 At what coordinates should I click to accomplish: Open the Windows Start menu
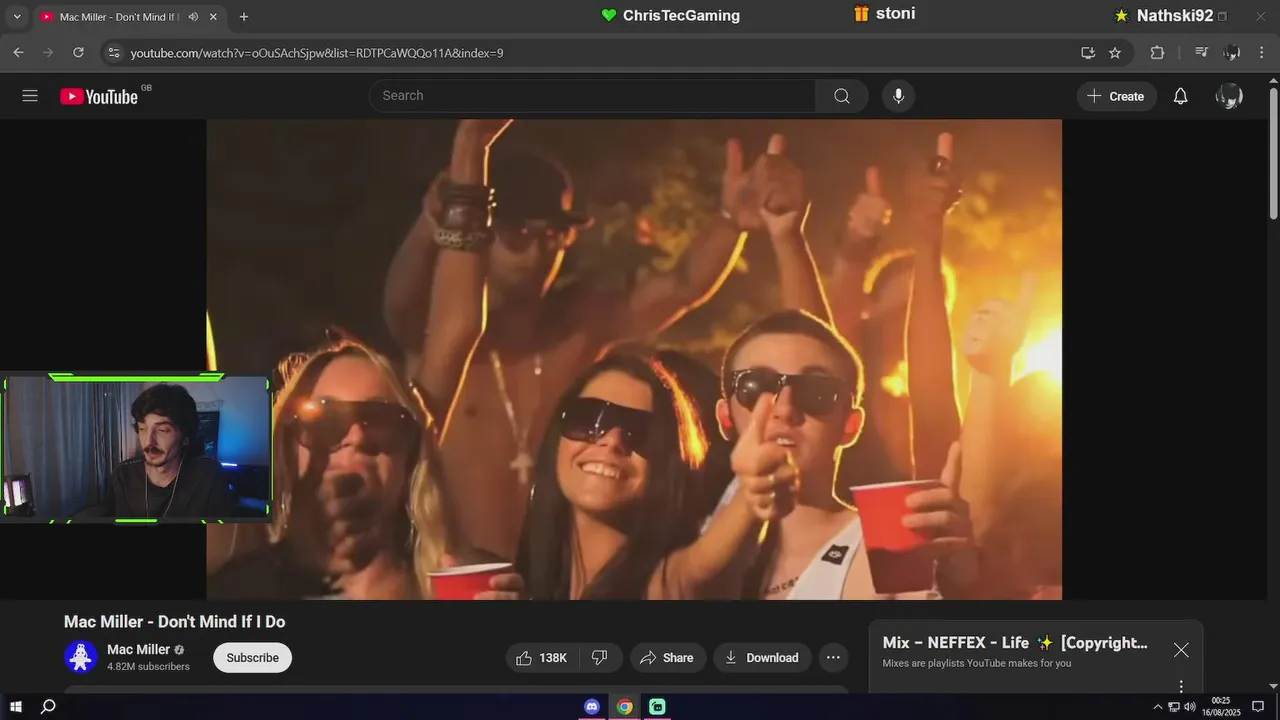(16, 707)
